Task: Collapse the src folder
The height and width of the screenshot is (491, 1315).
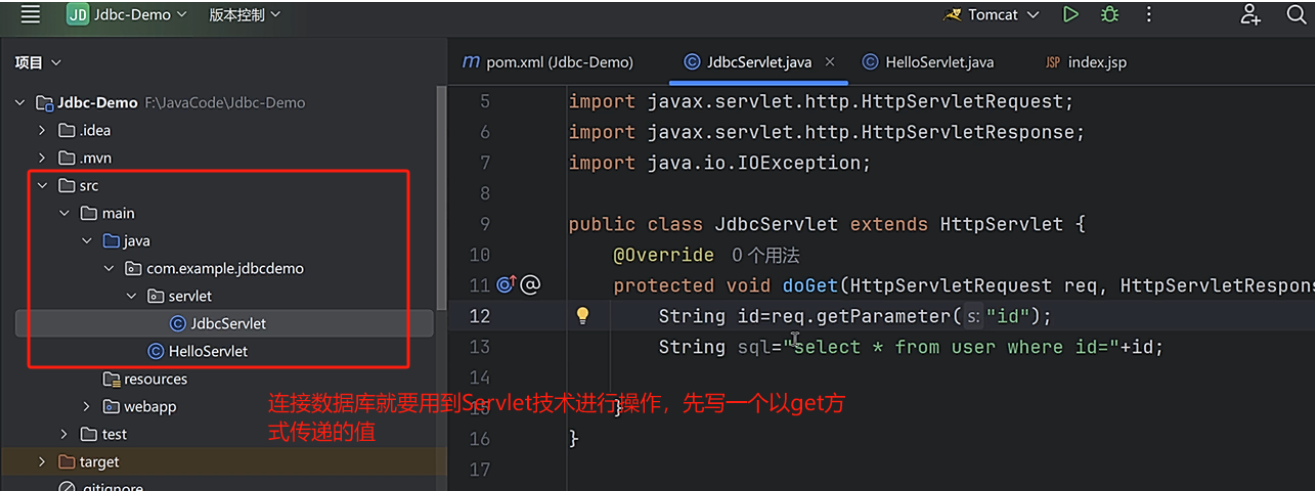Action: pyautogui.click(x=41, y=185)
